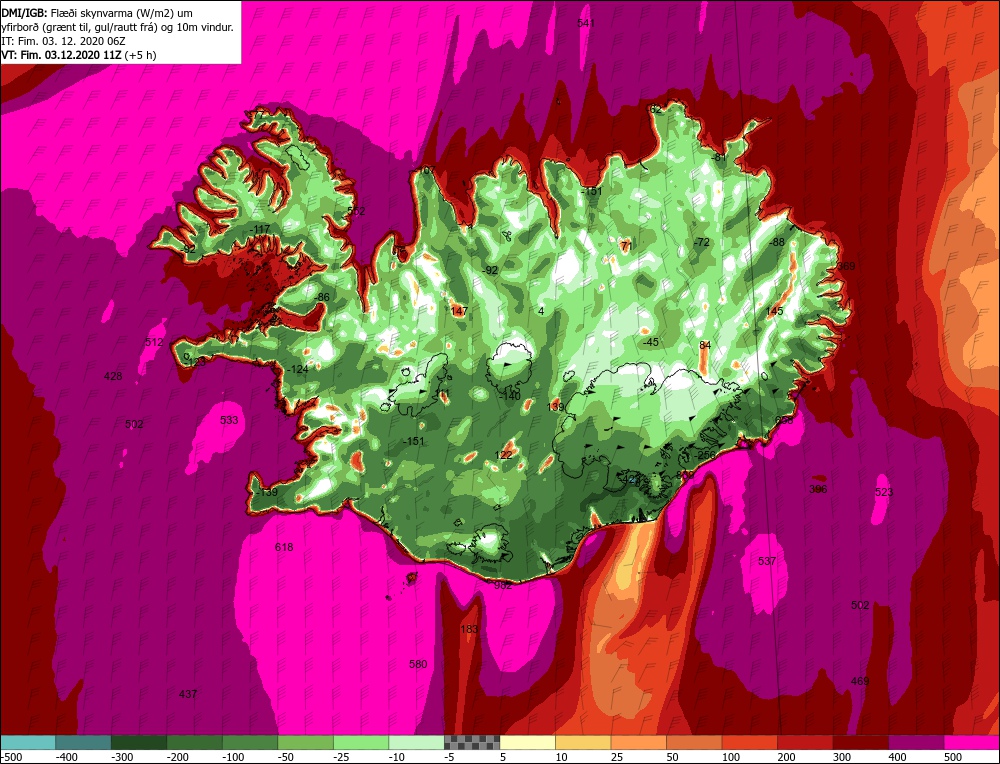Click the "DMI/IGB:" title heading
Screen dimensions: 1000x764
coord(24,13)
